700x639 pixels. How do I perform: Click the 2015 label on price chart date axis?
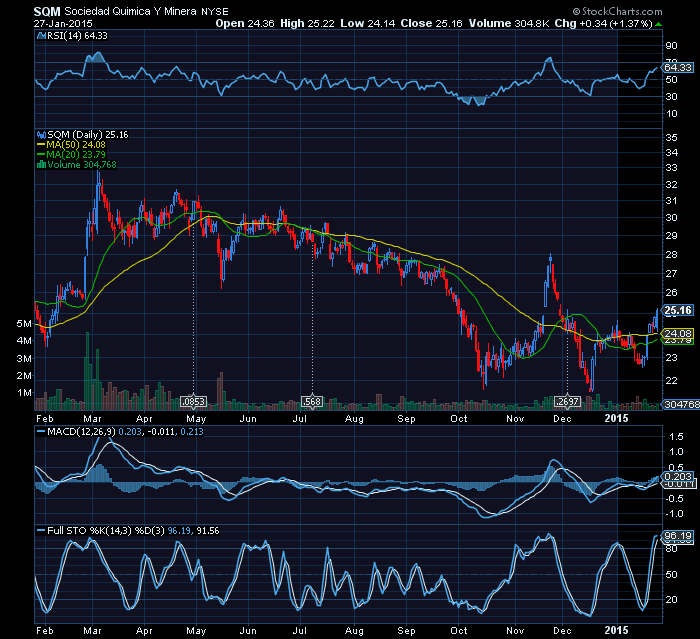(616, 418)
